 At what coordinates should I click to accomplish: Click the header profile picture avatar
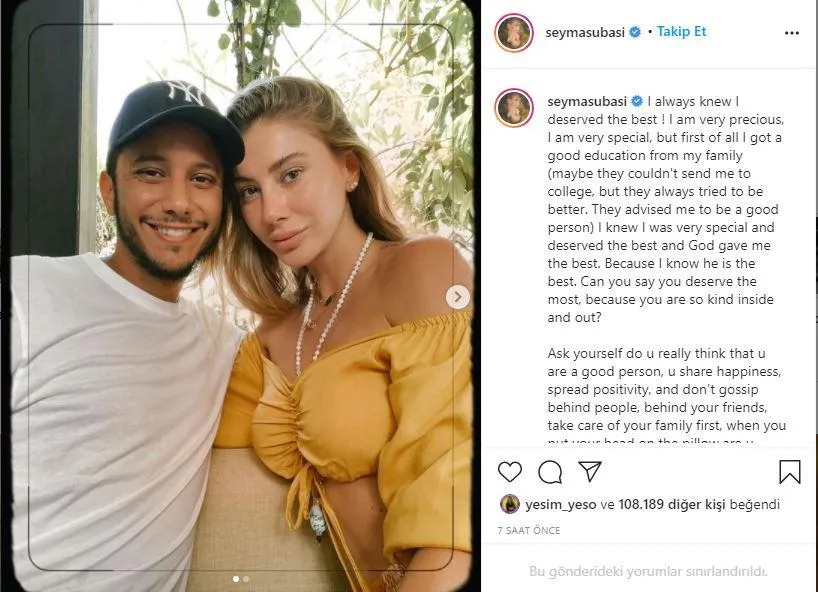(514, 32)
